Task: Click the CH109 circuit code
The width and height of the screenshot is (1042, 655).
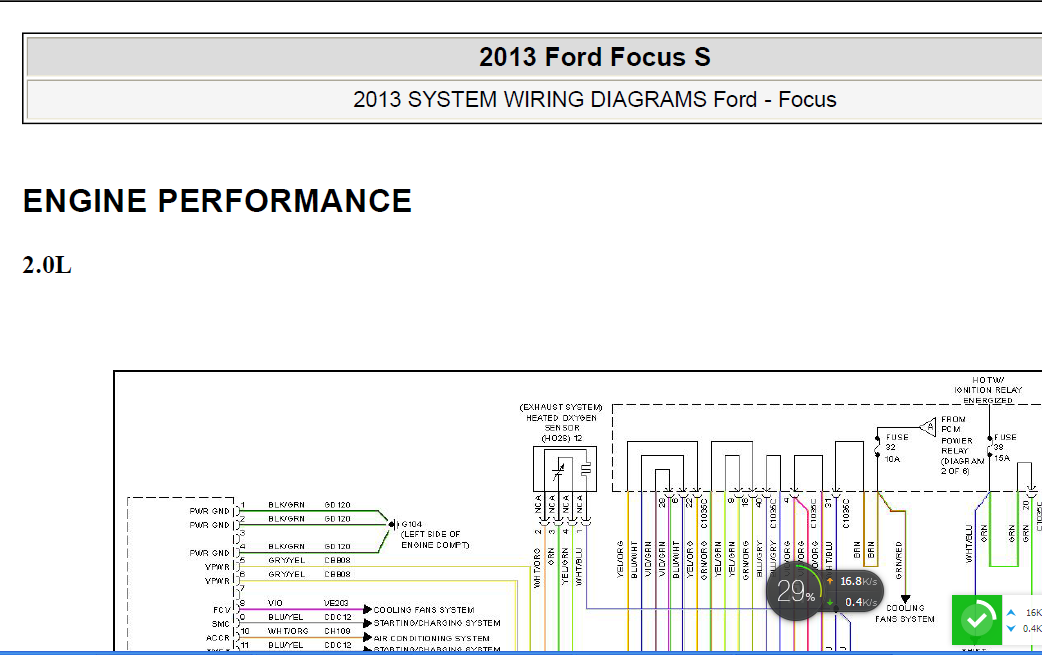Action: coord(338,631)
